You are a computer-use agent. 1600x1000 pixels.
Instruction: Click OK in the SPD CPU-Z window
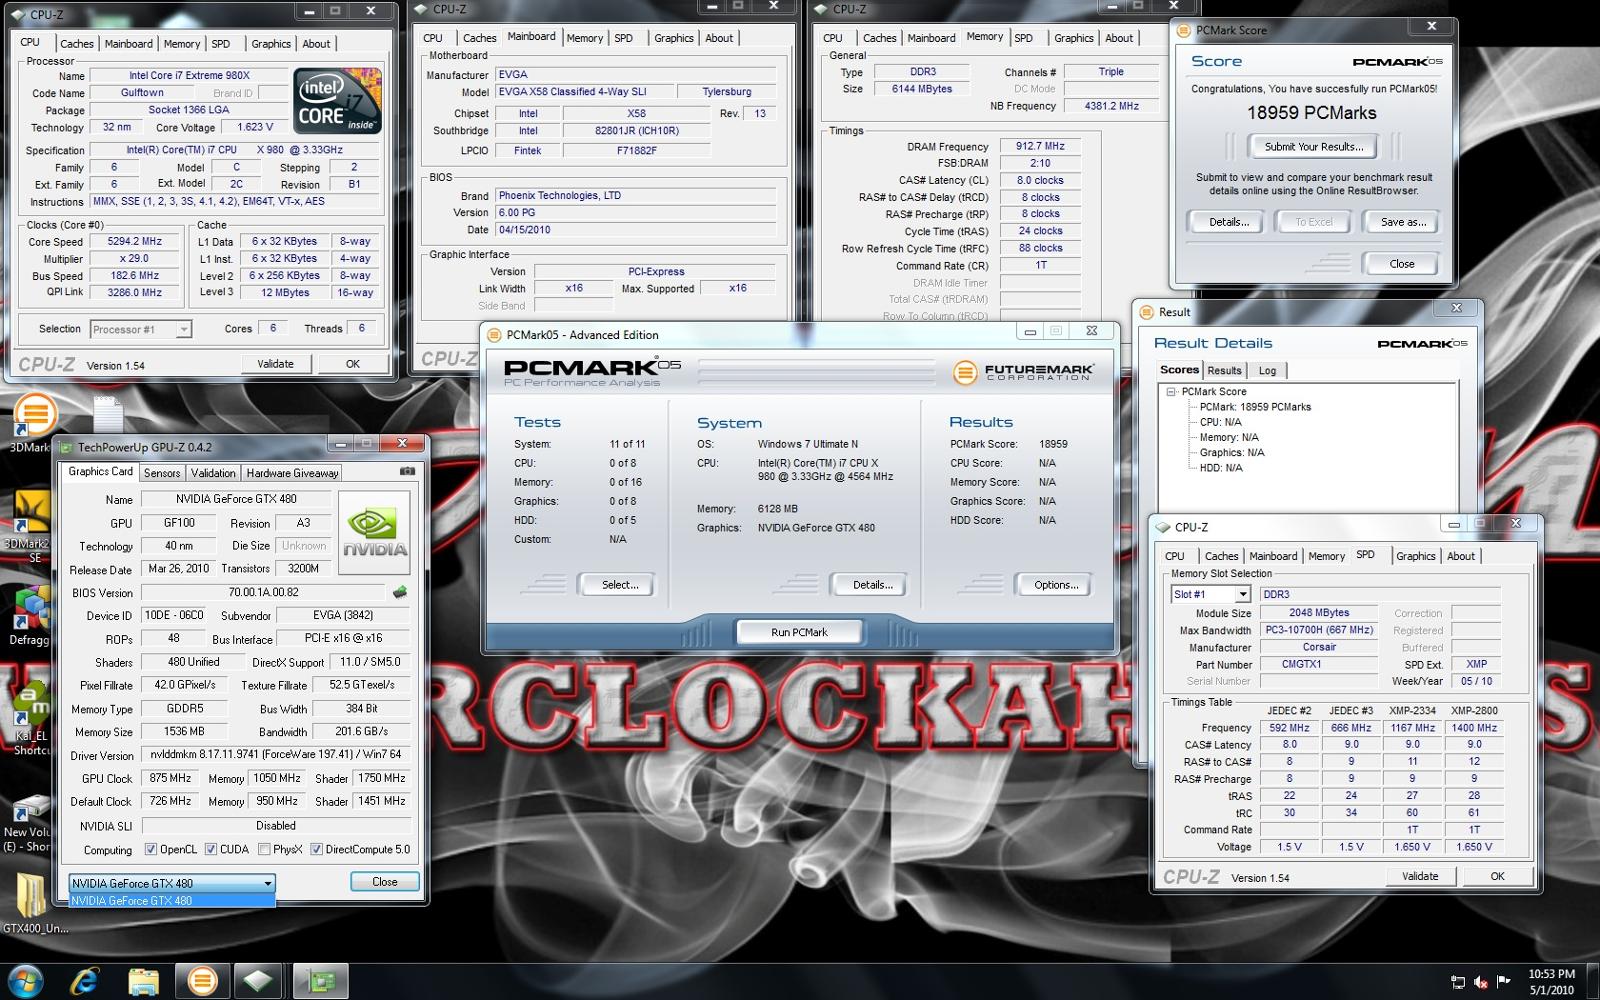tap(1497, 876)
